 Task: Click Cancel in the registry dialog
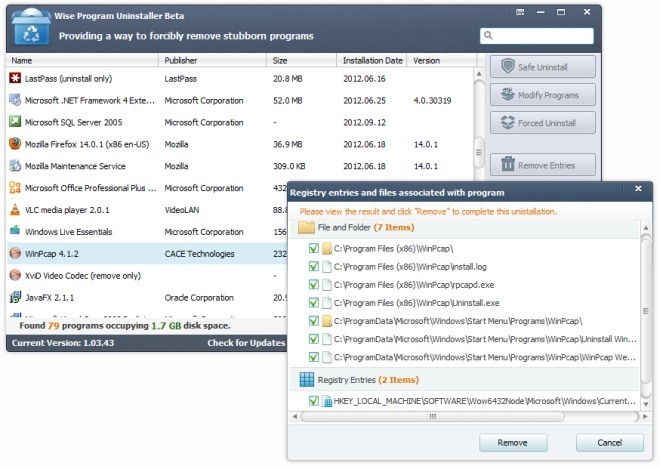[609, 442]
